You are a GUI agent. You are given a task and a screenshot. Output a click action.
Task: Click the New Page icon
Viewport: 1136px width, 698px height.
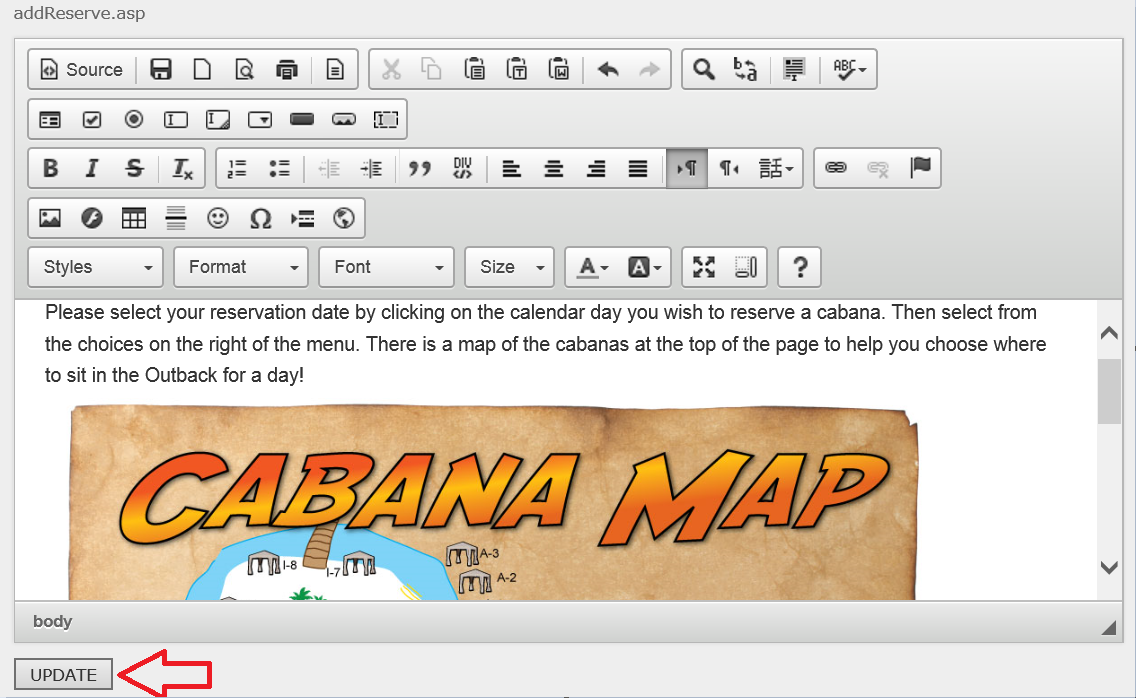tap(202, 70)
